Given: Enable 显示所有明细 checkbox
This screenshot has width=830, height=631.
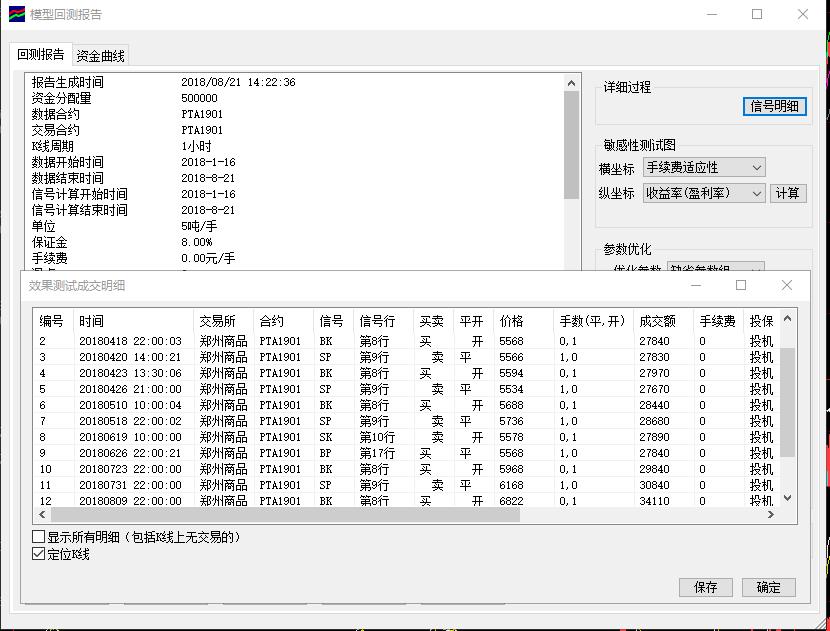Looking at the screenshot, I should pos(38,537).
